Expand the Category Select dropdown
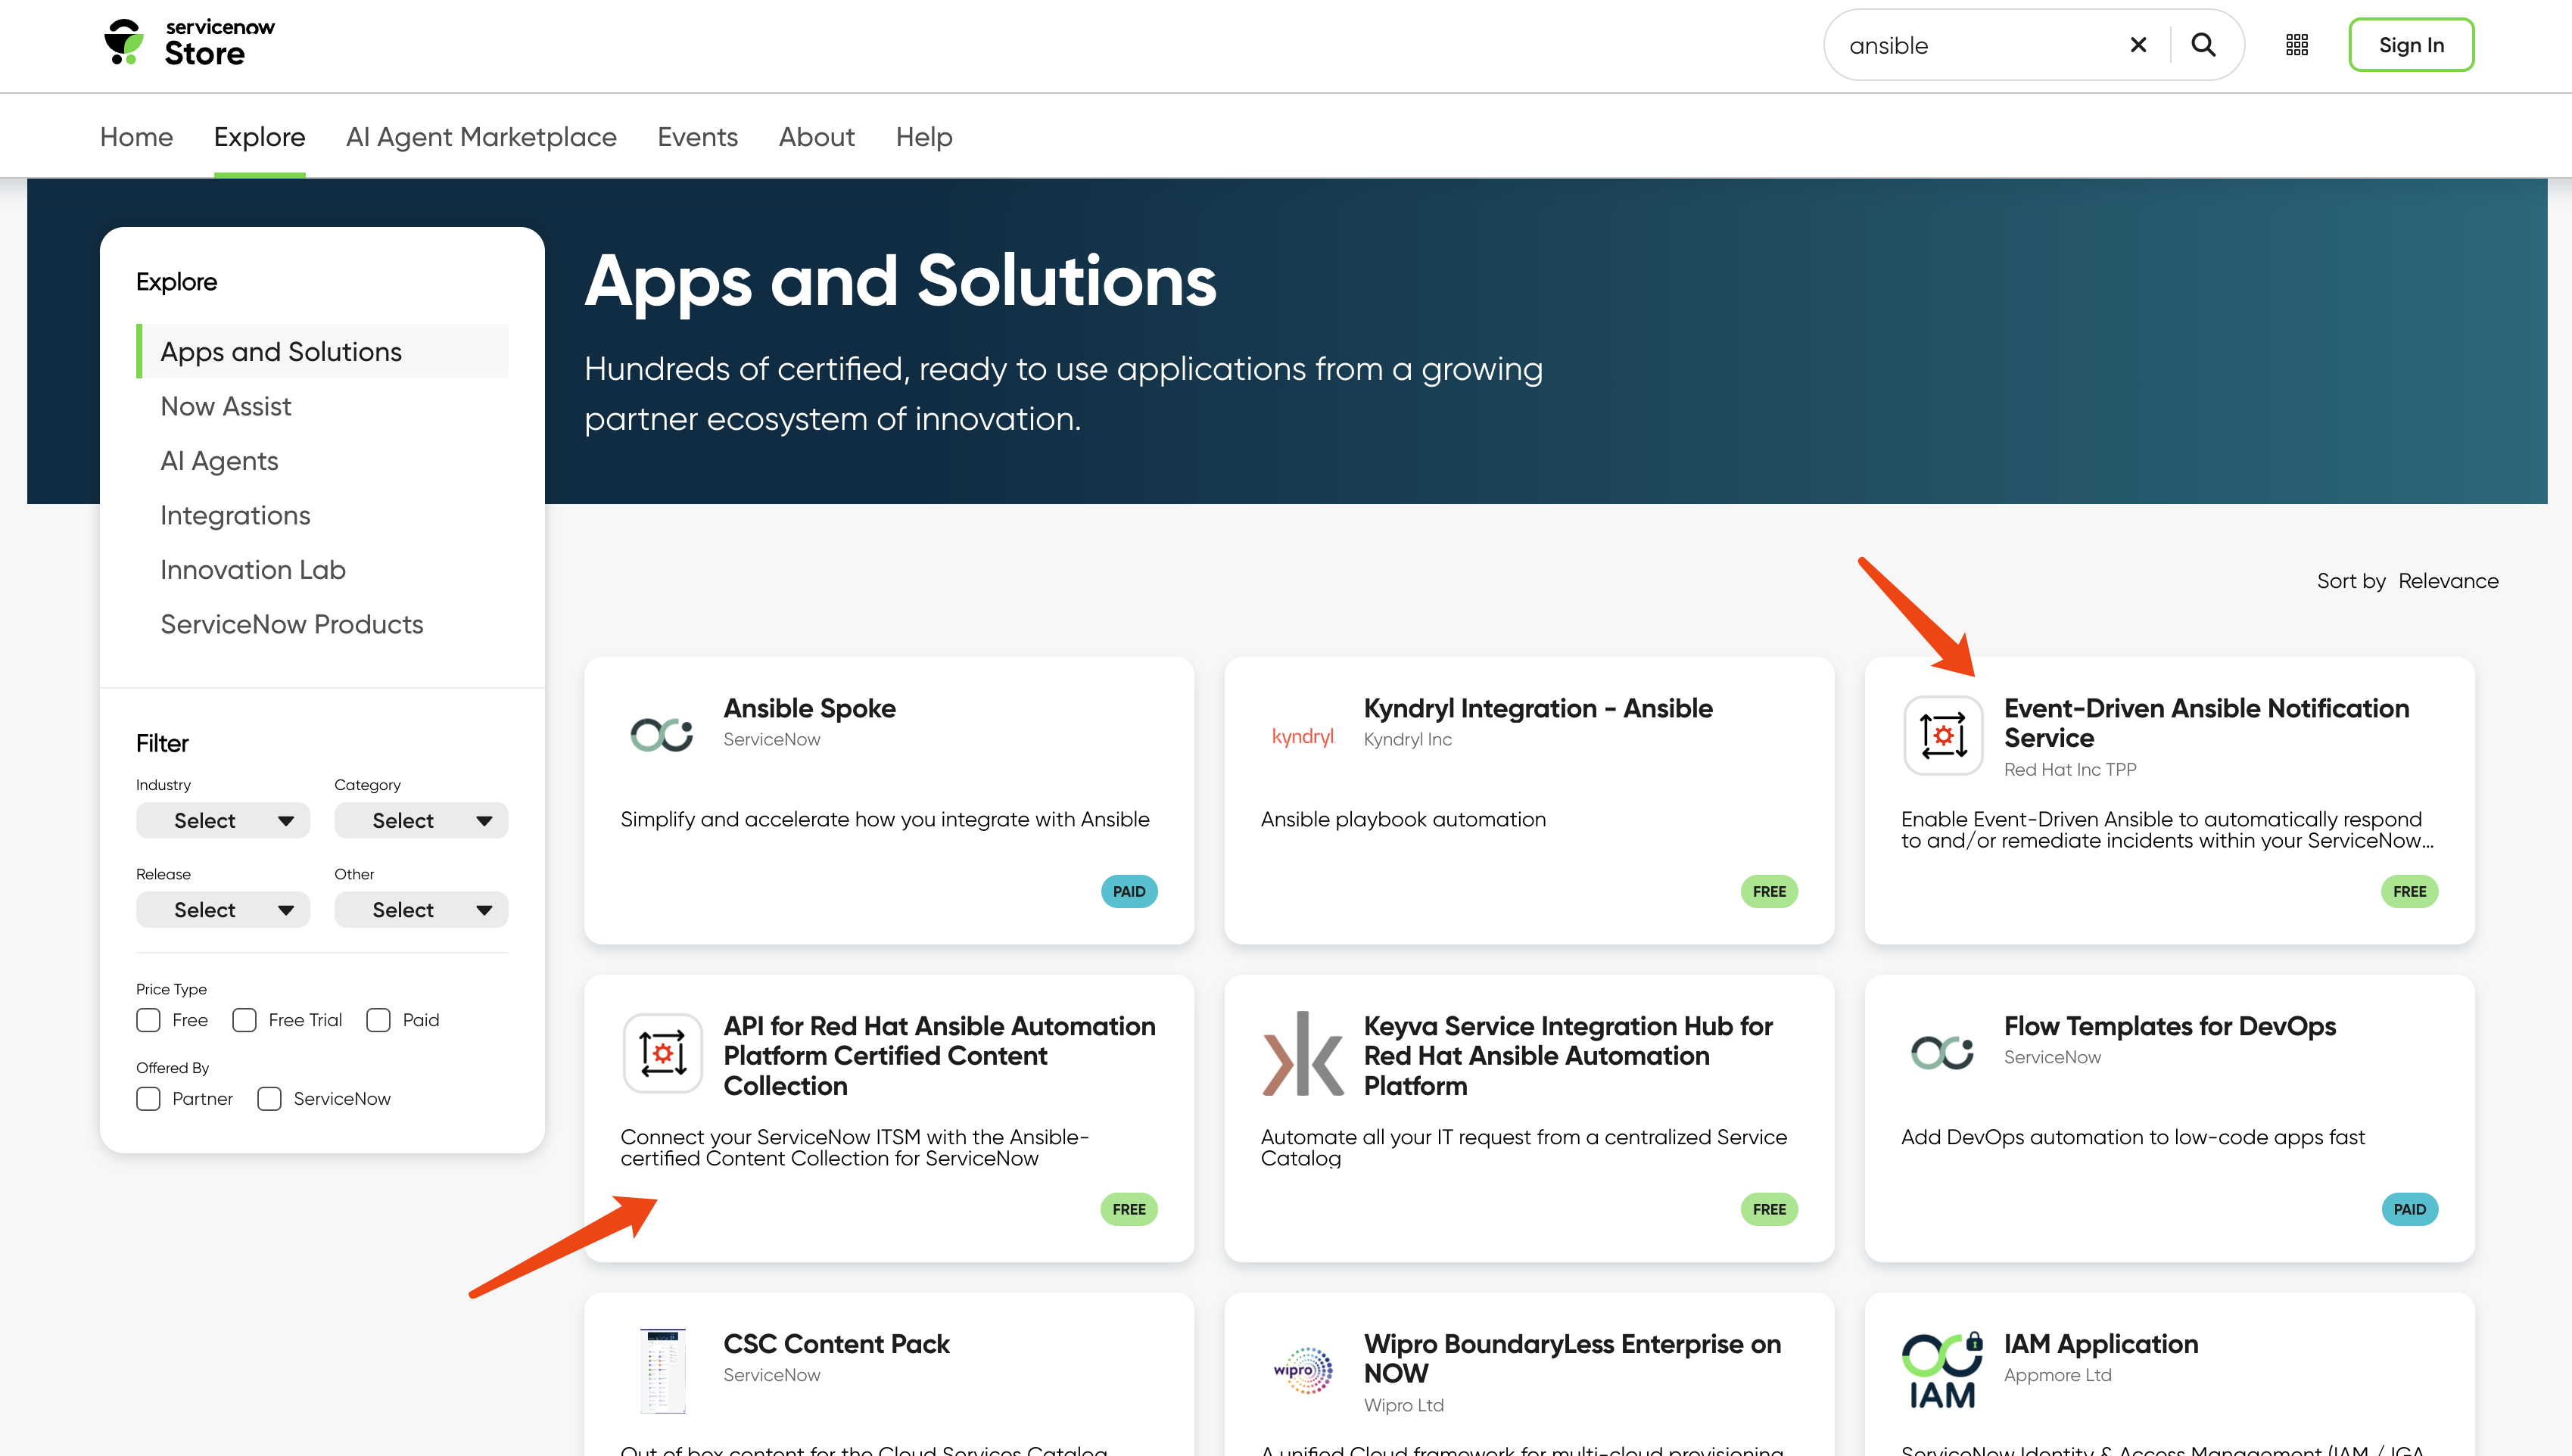 click(421, 821)
